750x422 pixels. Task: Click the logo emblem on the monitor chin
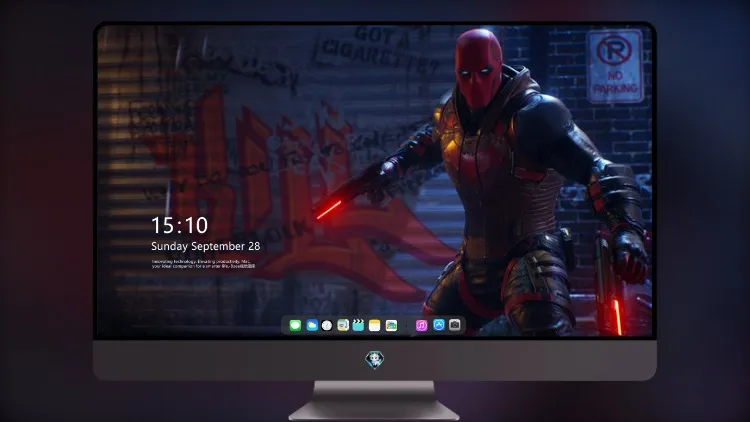375,360
